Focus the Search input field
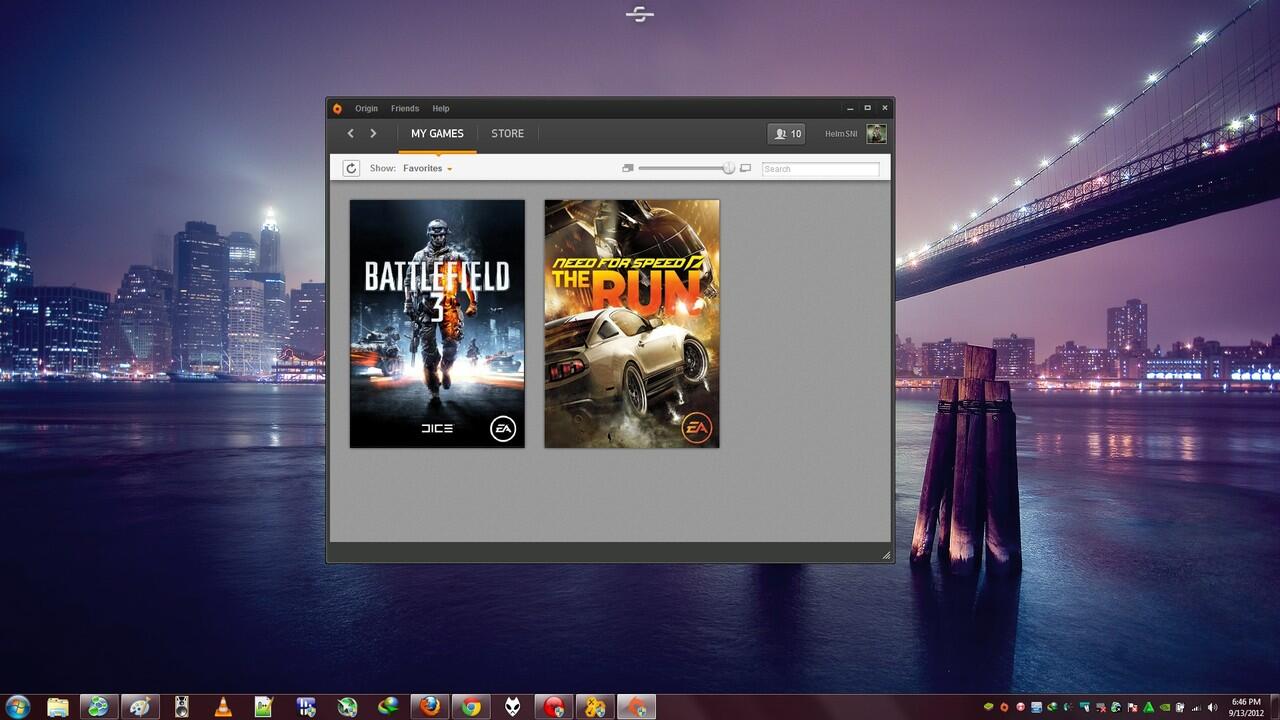 [x=820, y=169]
